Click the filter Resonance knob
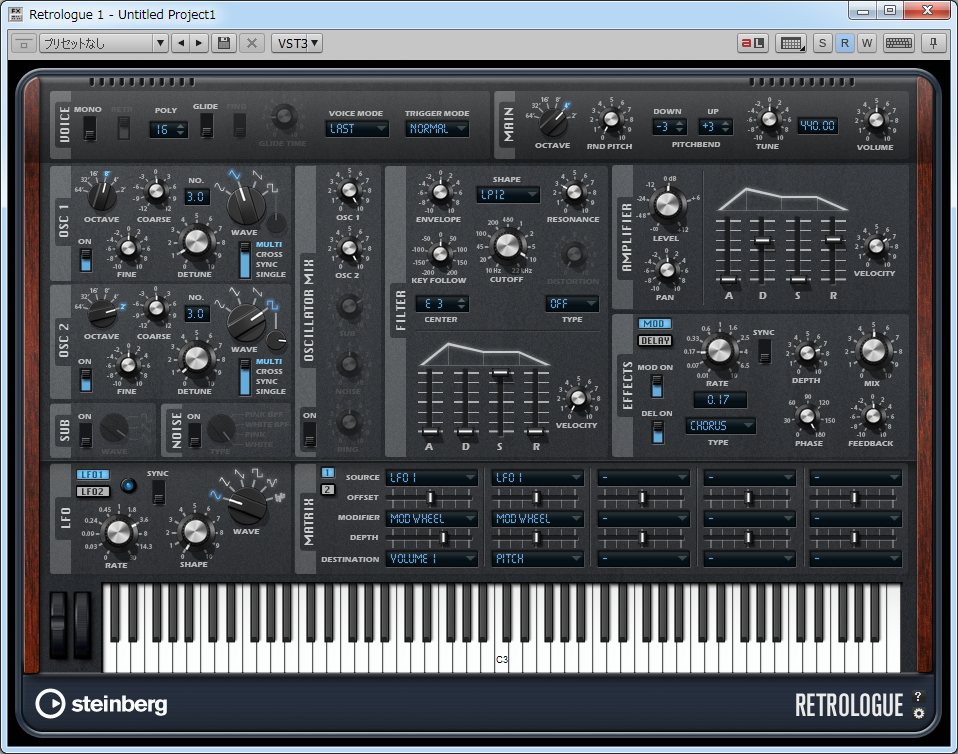The image size is (958, 754). pos(574,192)
